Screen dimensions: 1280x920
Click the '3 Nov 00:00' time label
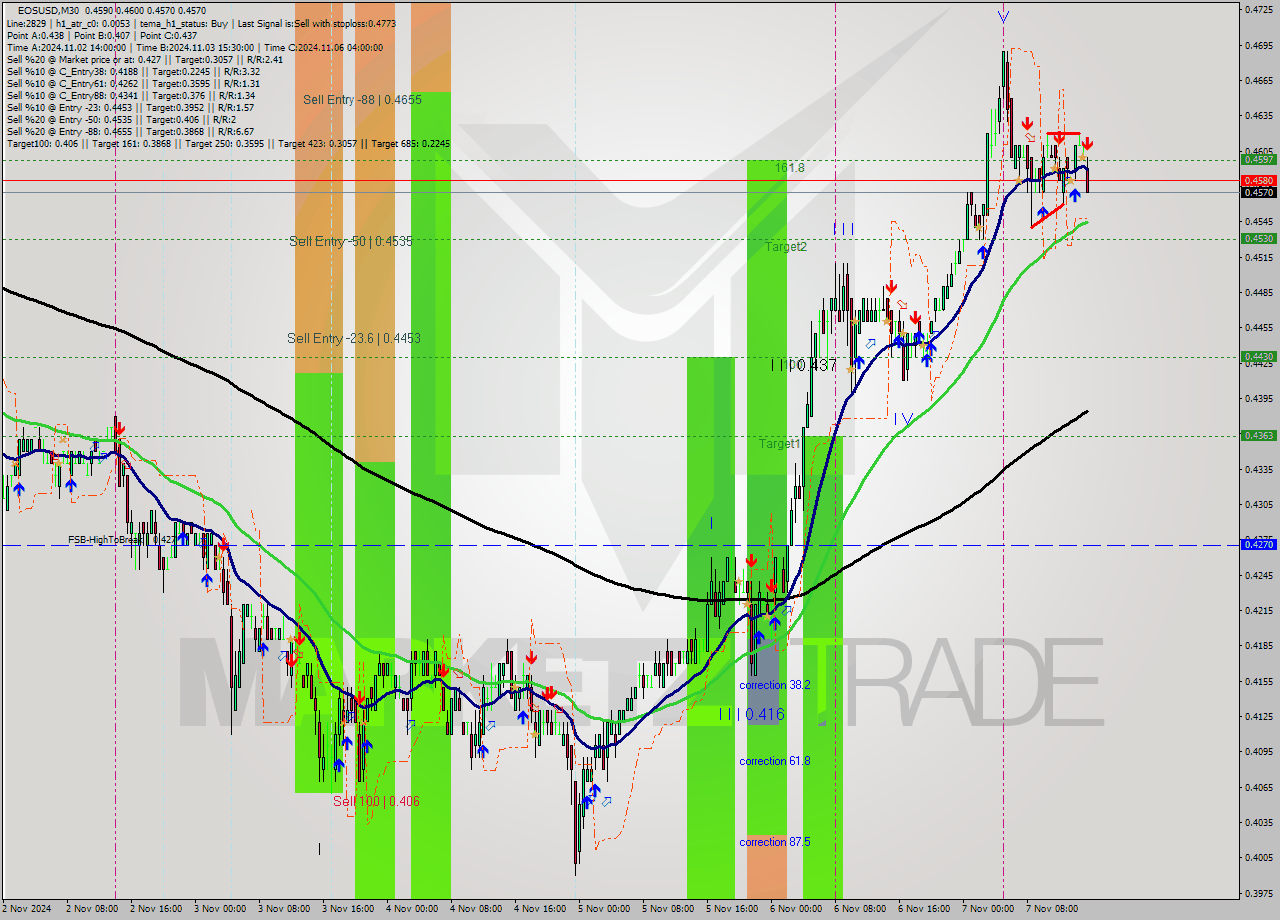click(x=220, y=909)
